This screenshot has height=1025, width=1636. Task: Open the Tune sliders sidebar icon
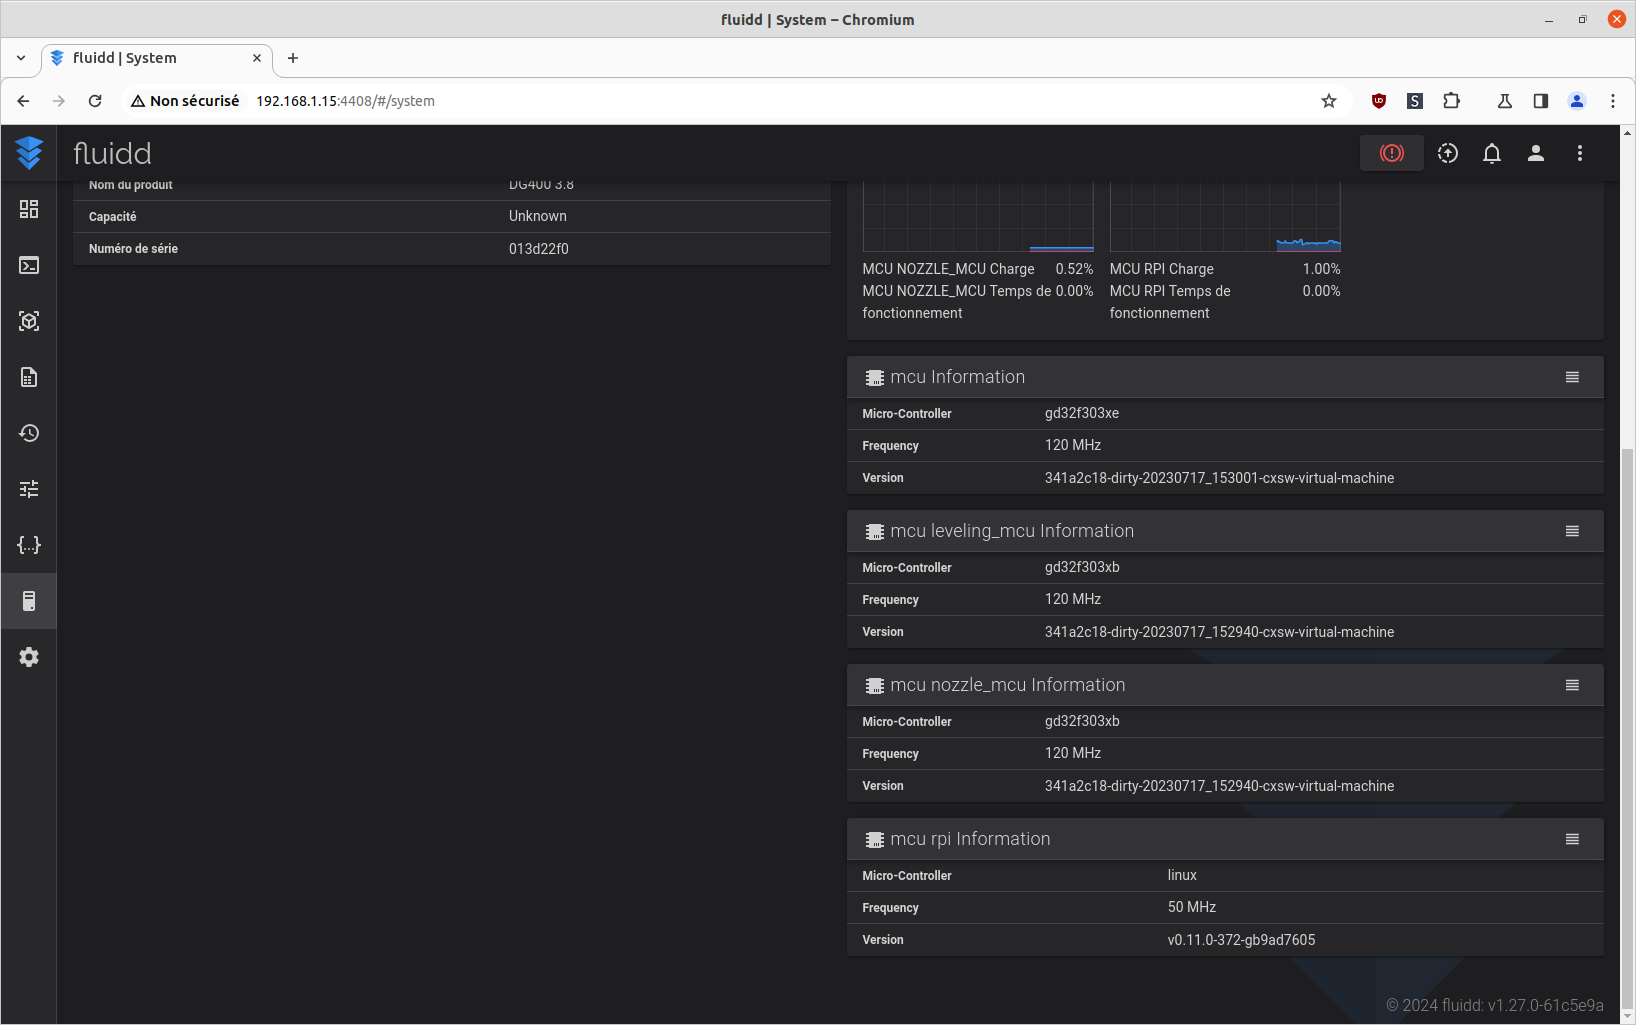(29, 489)
